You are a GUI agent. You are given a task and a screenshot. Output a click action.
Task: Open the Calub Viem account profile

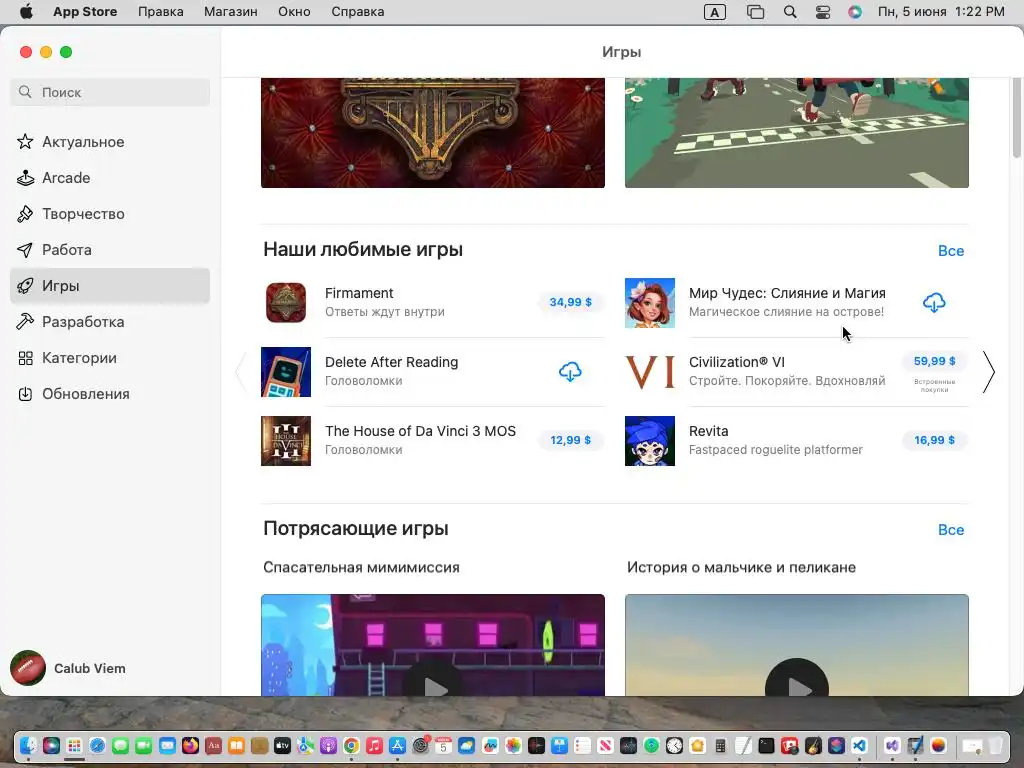[x=69, y=668]
